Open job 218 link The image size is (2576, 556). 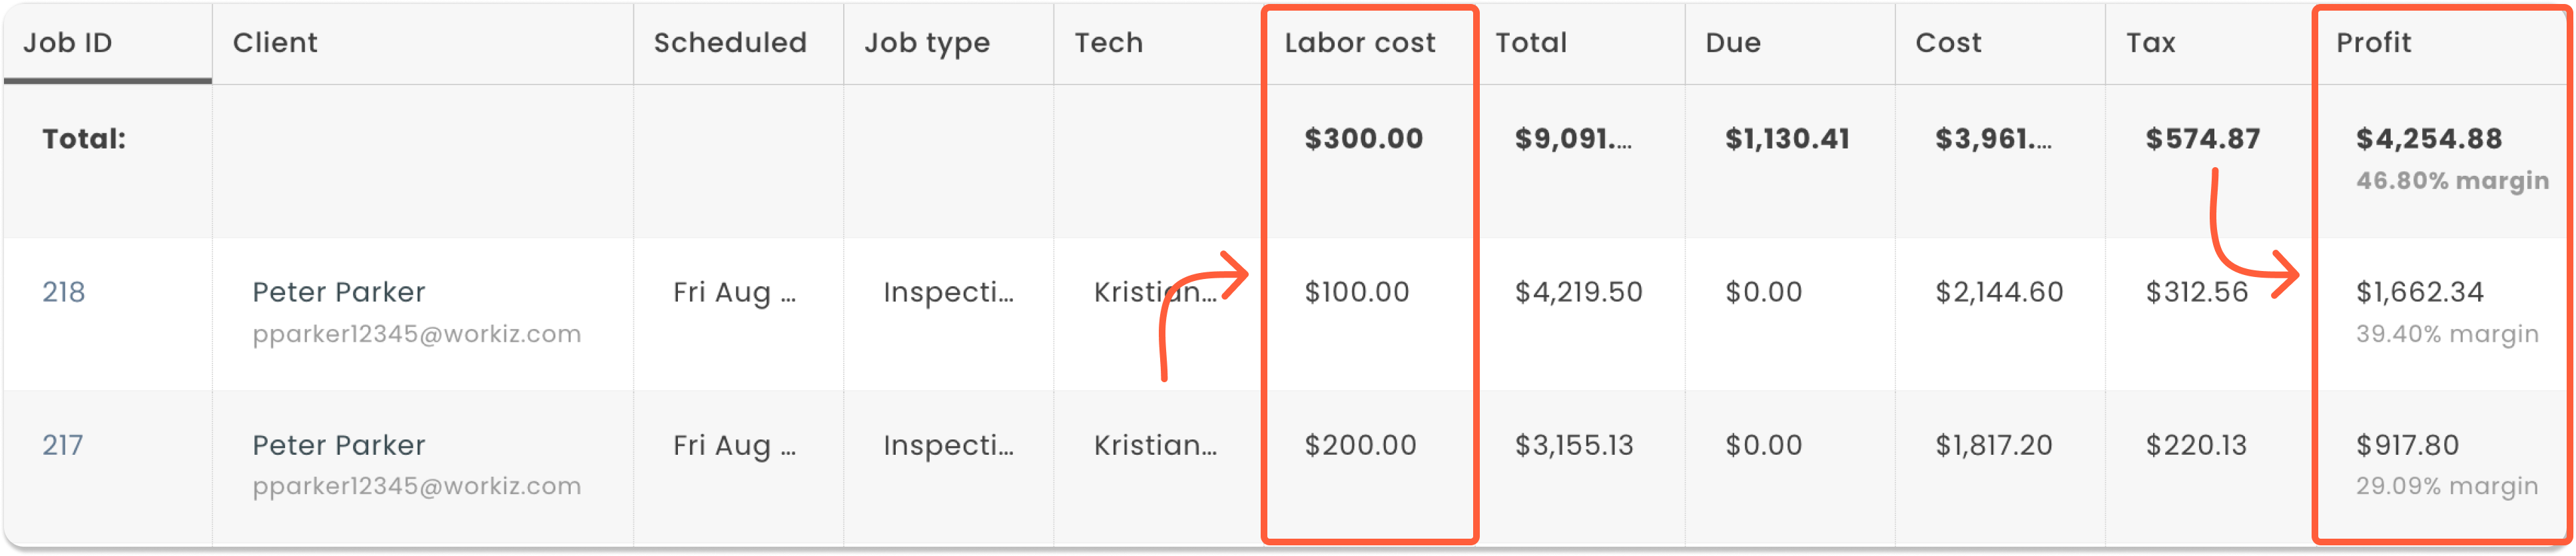(63, 292)
